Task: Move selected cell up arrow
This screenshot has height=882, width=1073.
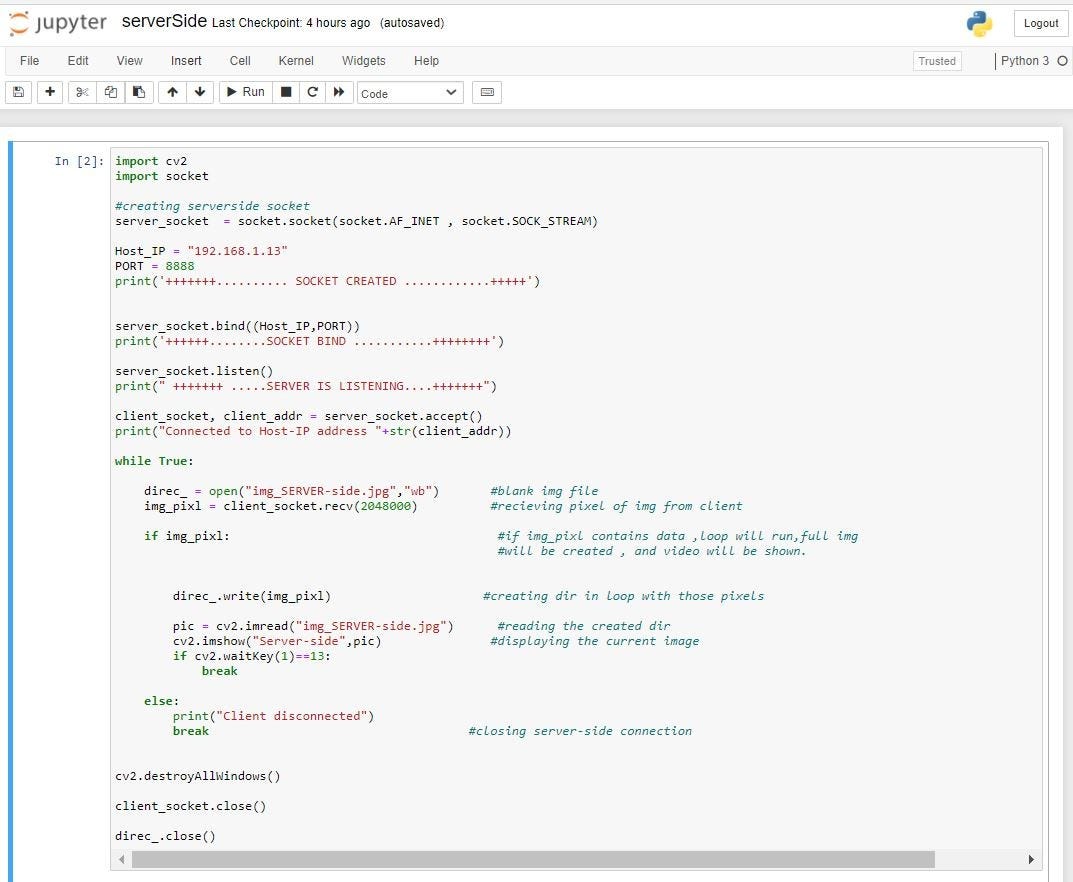Action: [172, 92]
